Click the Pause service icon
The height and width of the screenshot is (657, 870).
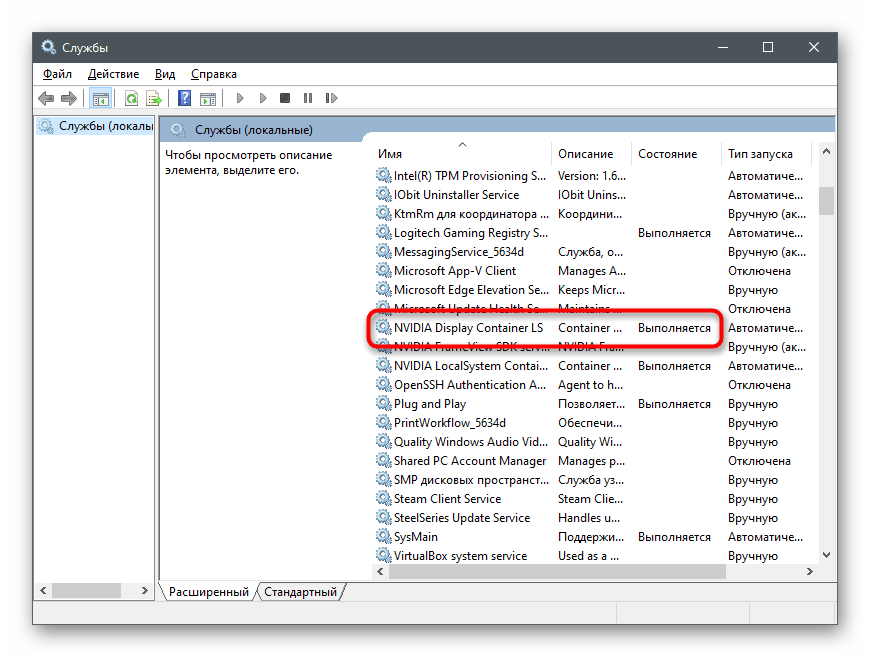308,98
